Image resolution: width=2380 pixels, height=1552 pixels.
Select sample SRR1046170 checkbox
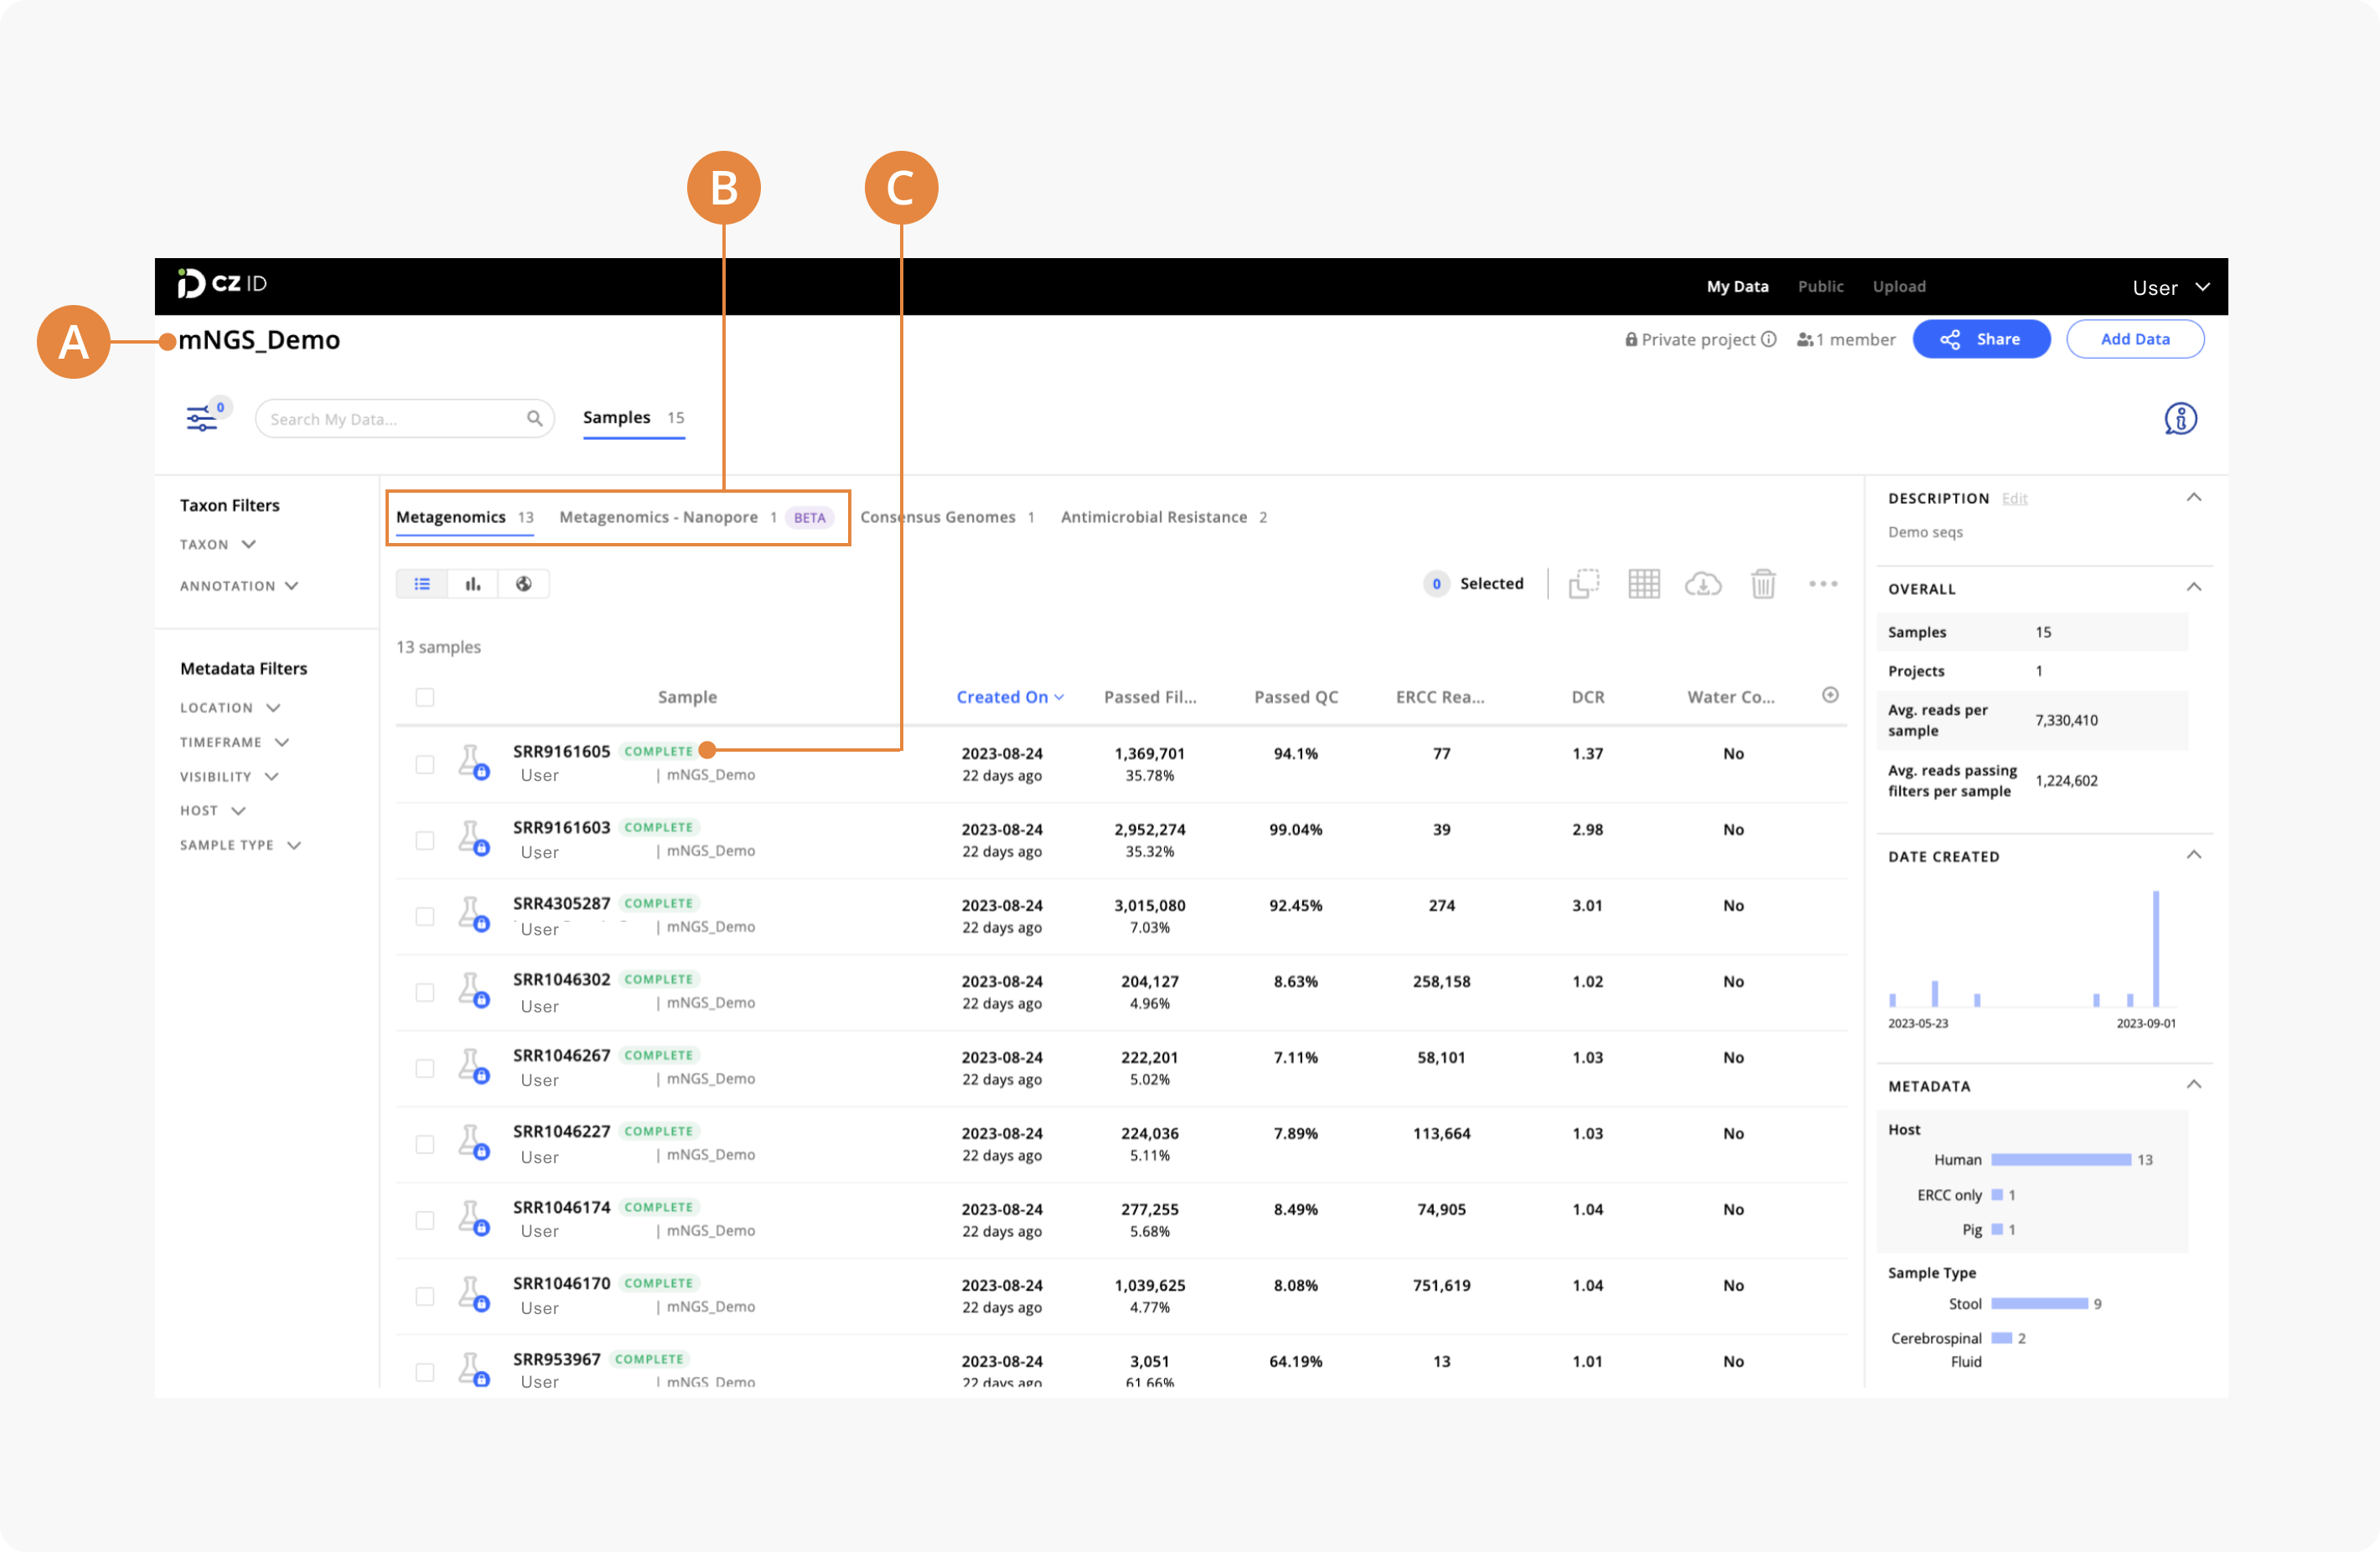tap(425, 1297)
